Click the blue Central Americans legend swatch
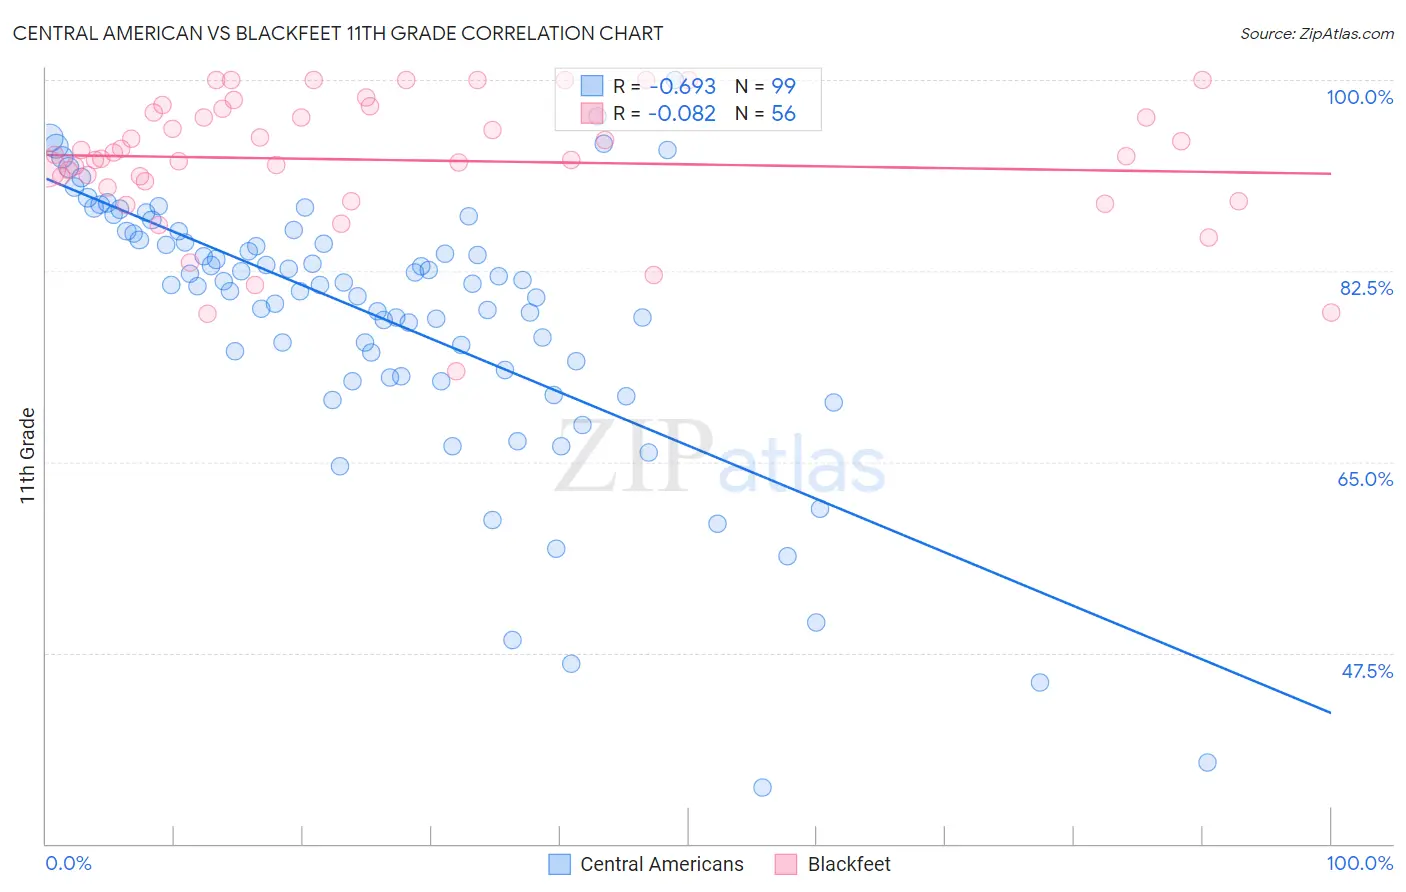Screen dimensions: 1406x892 coord(560,864)
